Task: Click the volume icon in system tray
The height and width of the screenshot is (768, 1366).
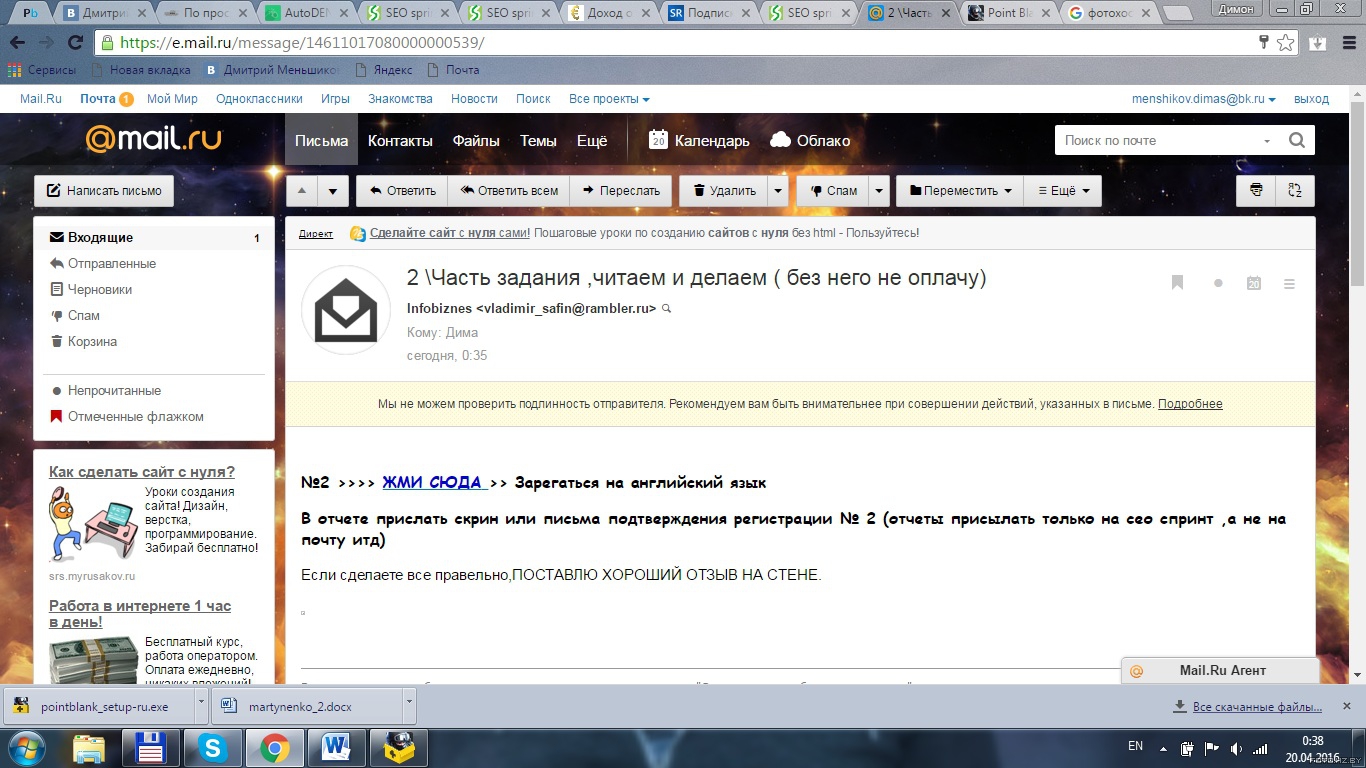Action: (x=1237, y=748)
